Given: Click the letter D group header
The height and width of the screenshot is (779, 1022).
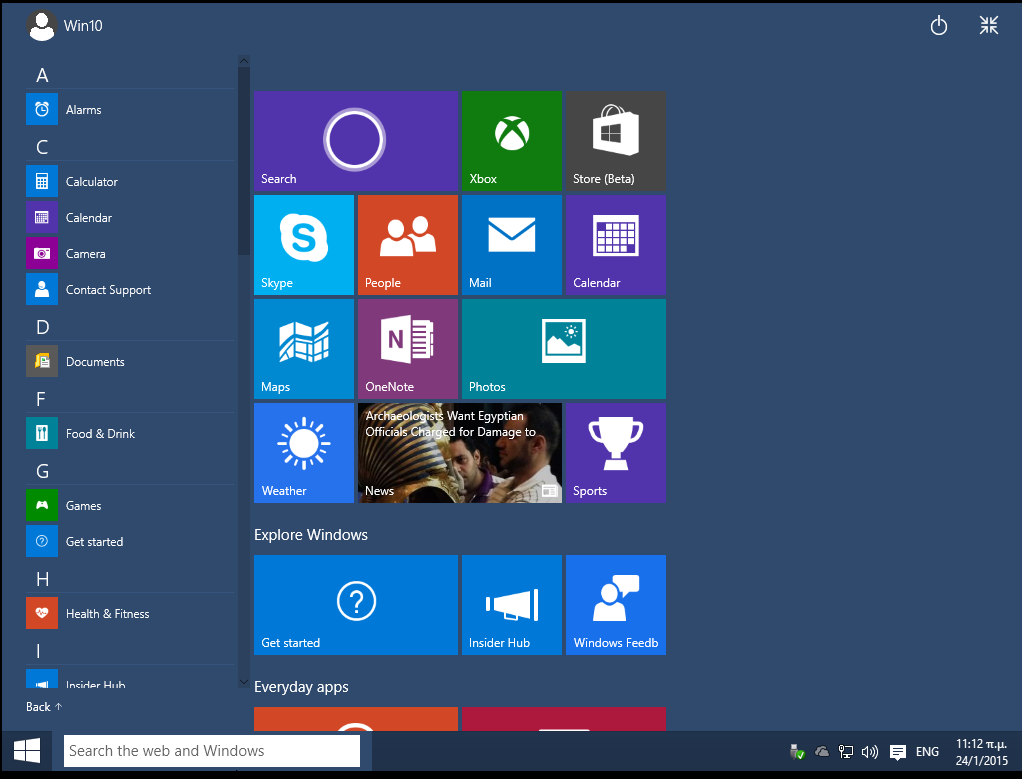Looking at the screenshot, I should click(42, 327).
